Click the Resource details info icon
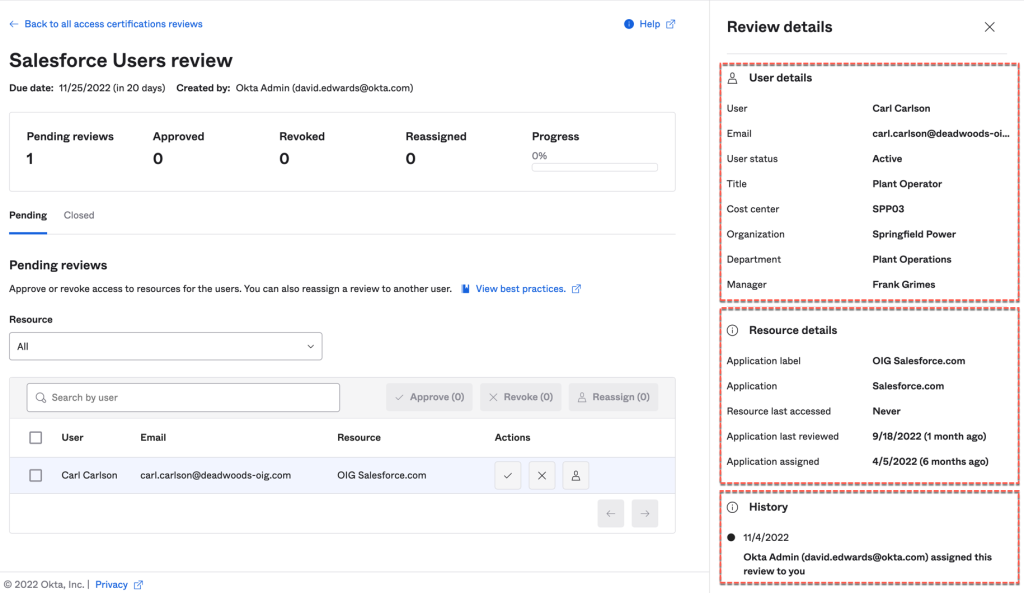The height and width of the screenshot is (593, 1024). 732,330
